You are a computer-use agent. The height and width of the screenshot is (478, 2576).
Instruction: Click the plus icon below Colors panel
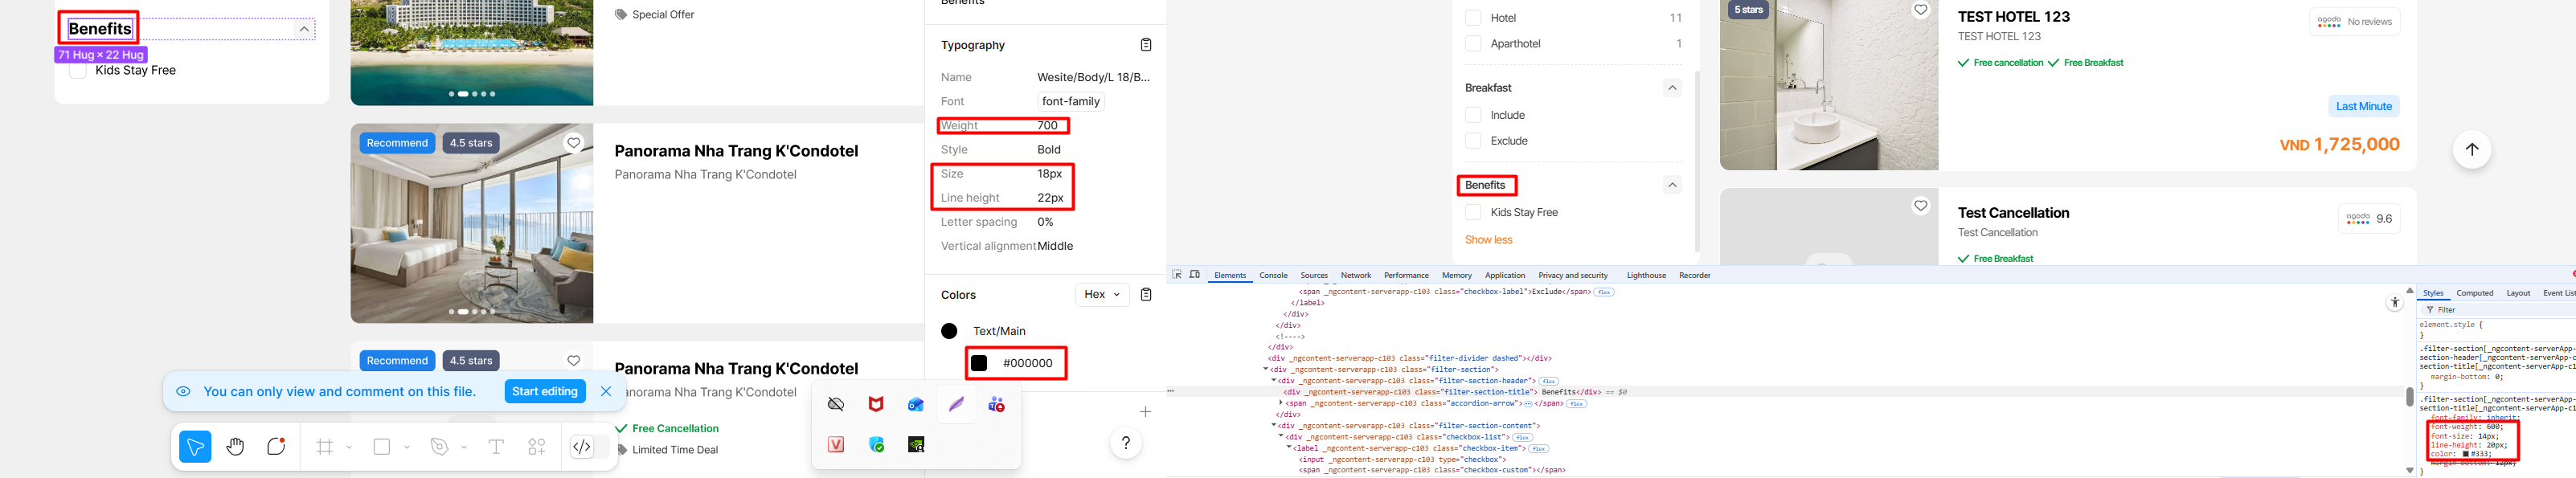tap(1146, 411)
